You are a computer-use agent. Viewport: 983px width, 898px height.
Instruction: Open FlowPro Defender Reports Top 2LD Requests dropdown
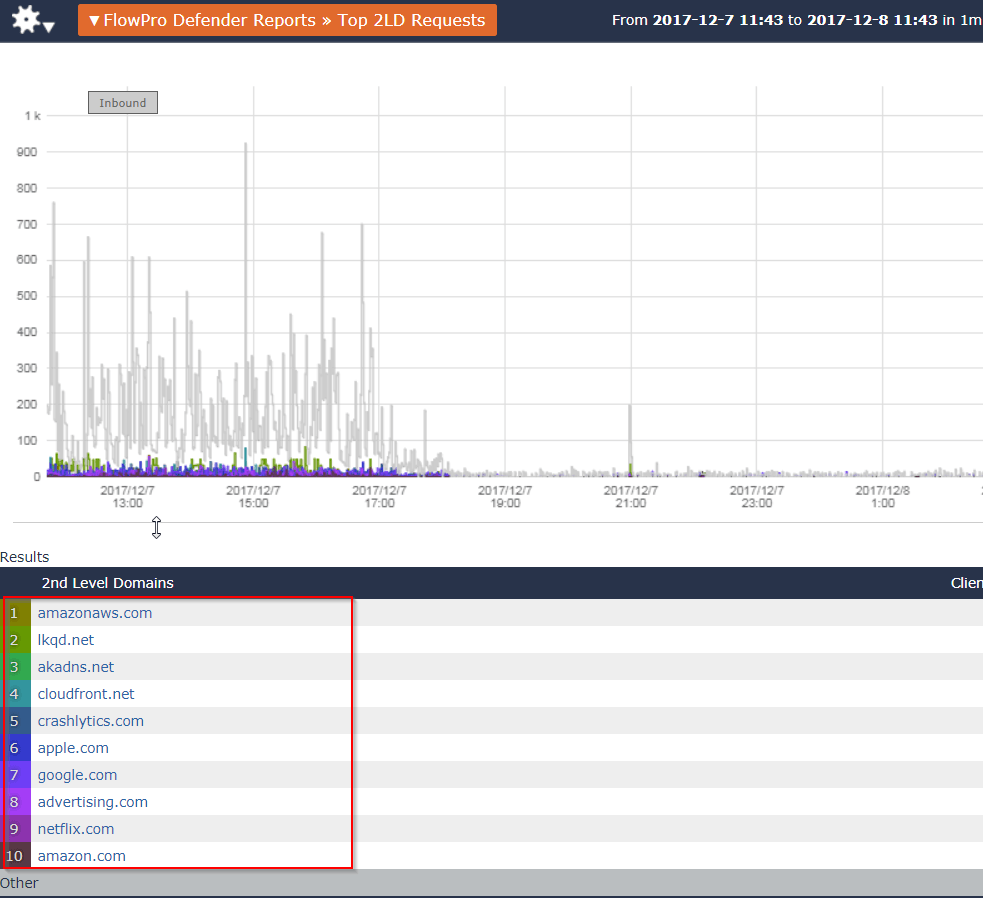[287, 20]
